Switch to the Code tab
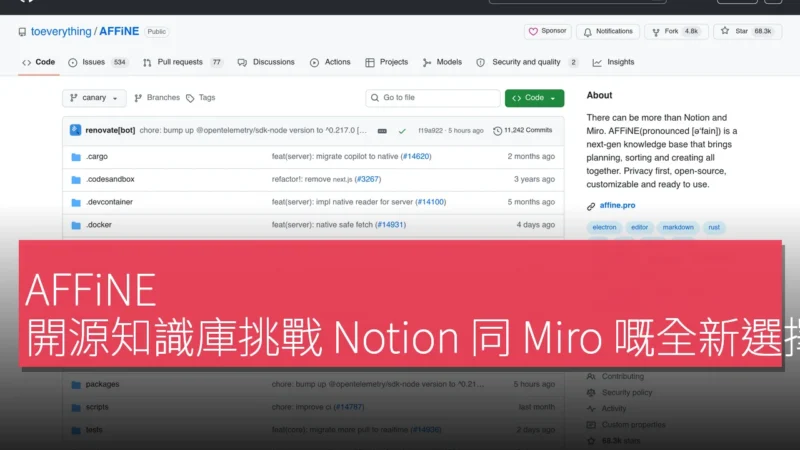This screenshot has width=800, height=450. 39,62
